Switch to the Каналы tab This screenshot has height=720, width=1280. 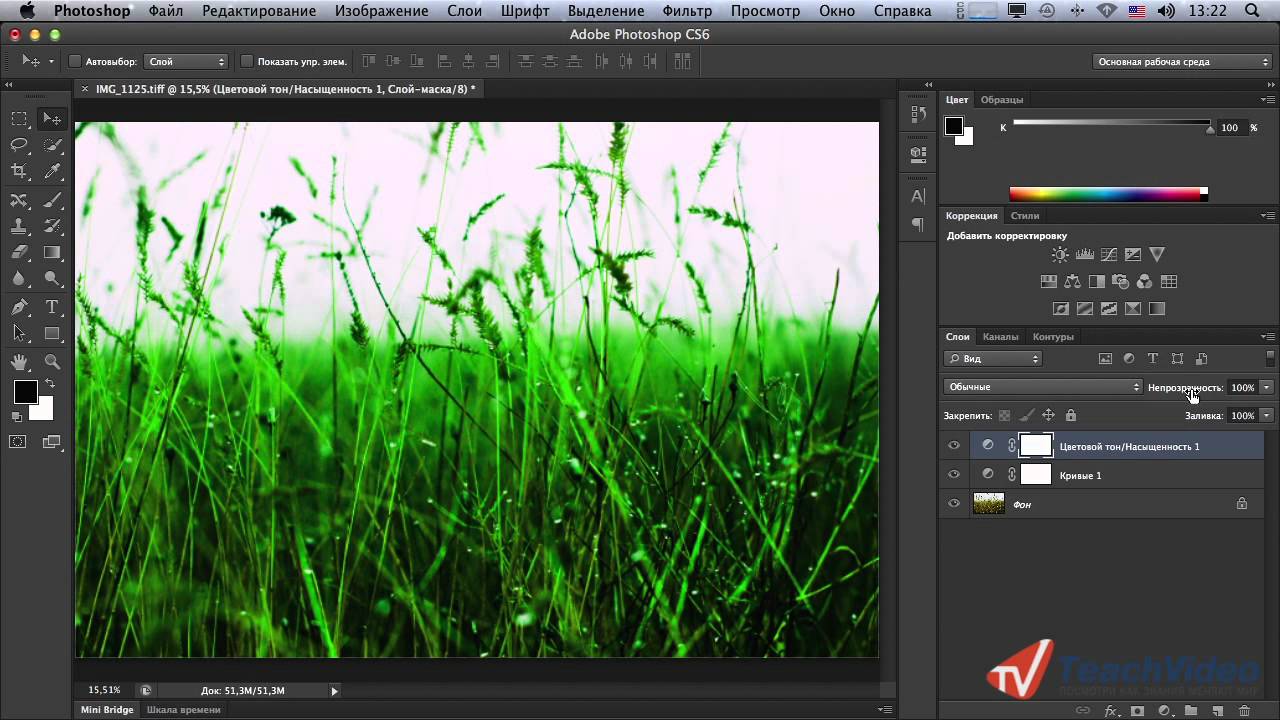click(x=1000, y=337)
